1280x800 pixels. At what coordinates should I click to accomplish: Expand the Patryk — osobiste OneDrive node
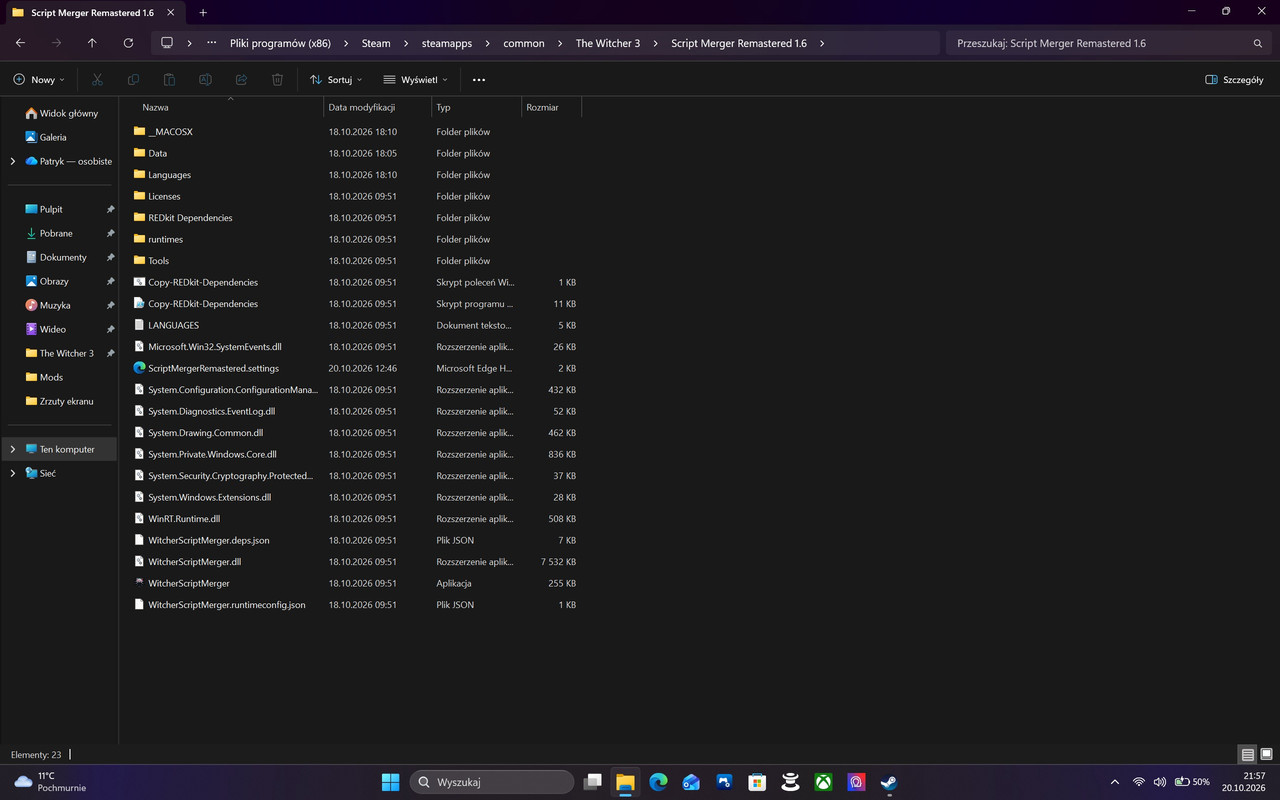(x=13, y=161)
